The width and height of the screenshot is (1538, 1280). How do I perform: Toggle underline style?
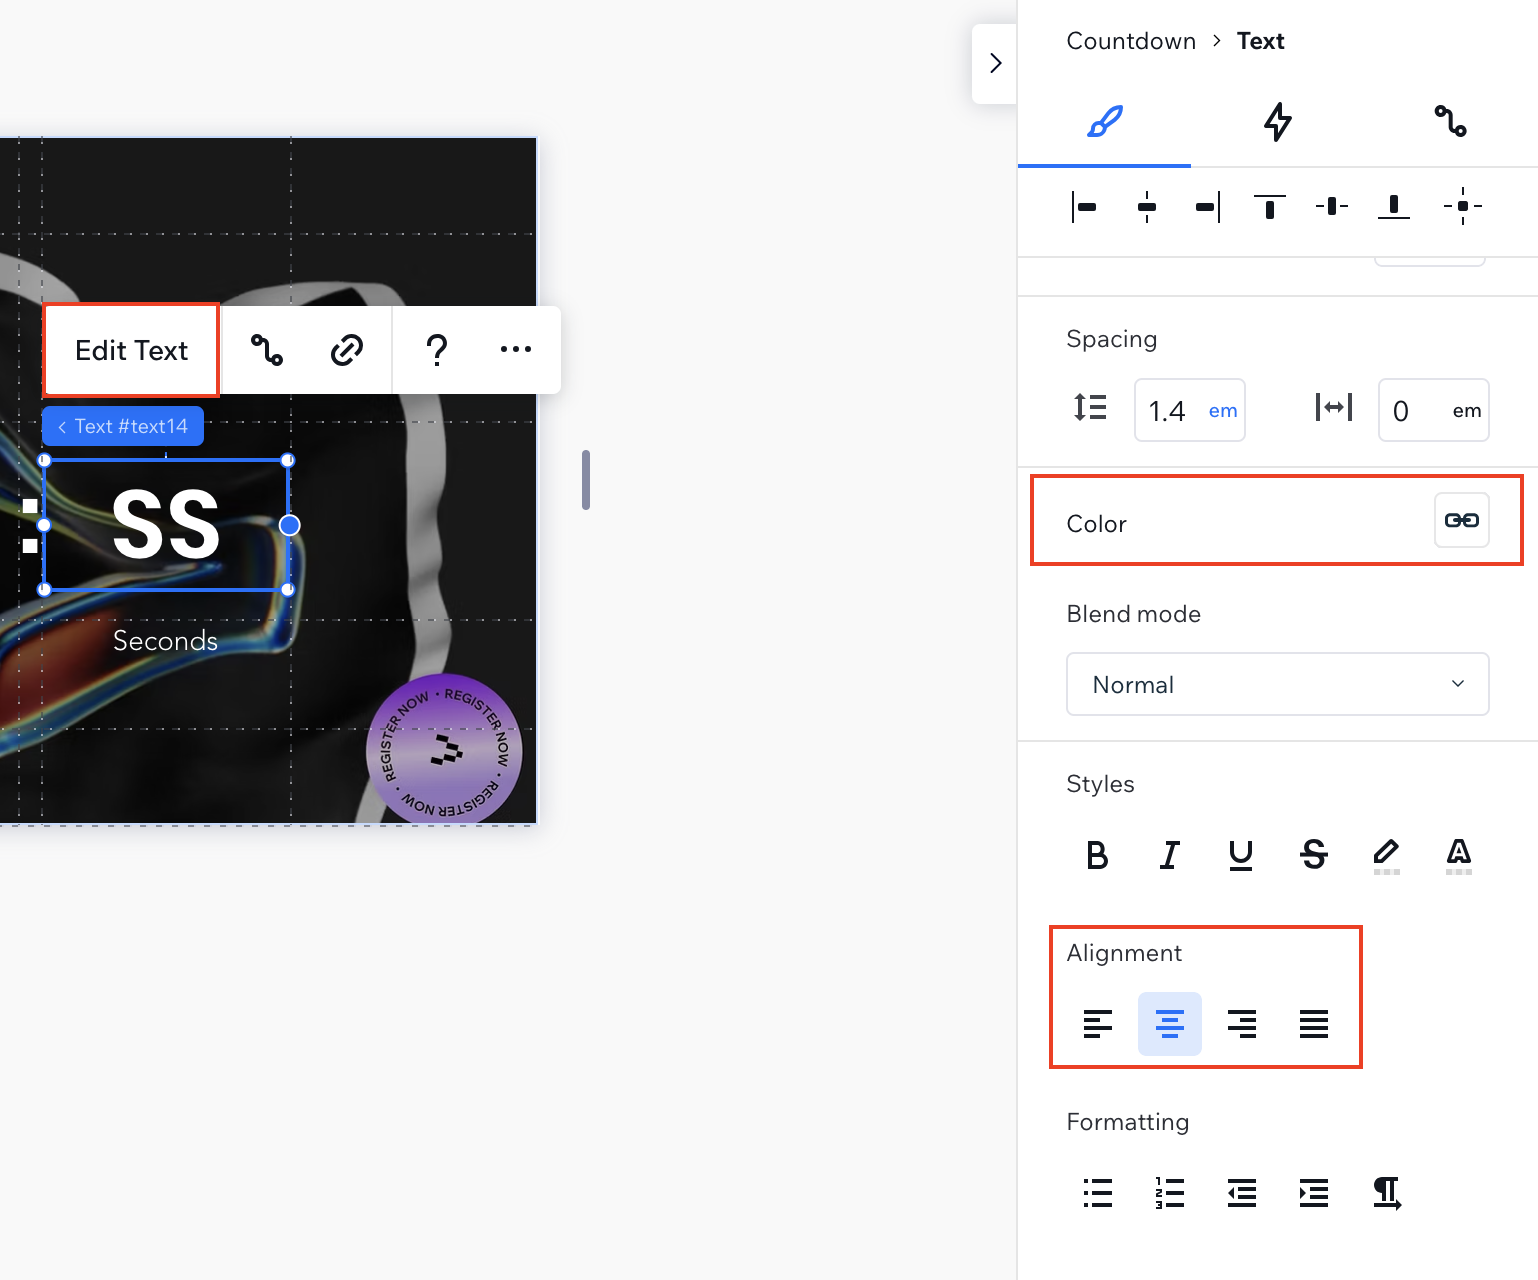1241,855
